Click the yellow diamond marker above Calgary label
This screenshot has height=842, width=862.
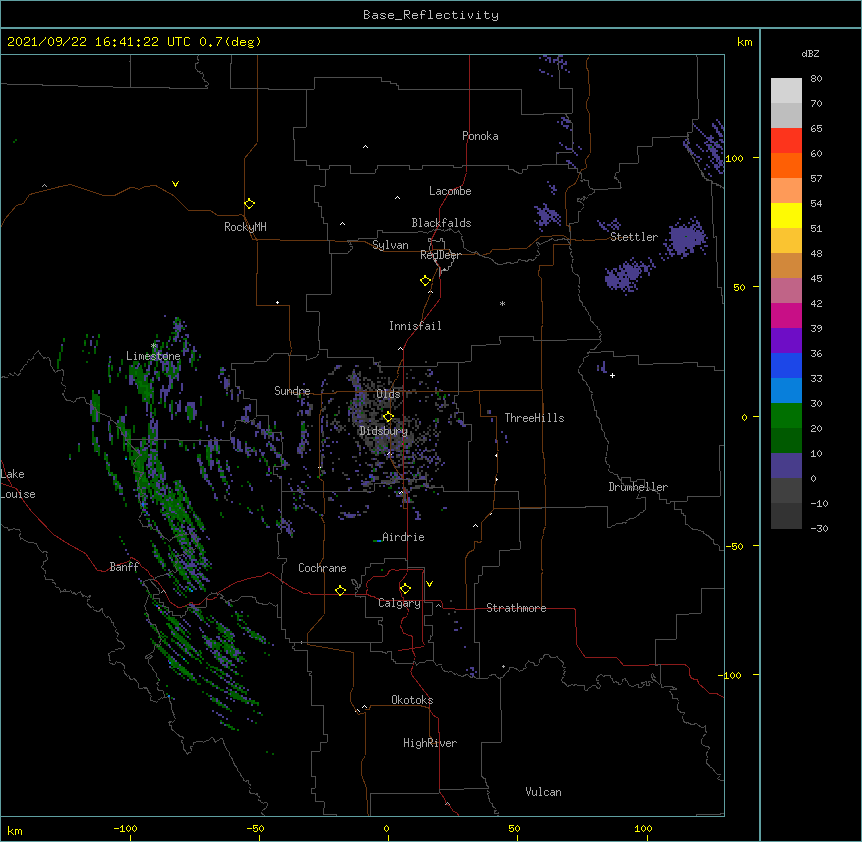405,589
